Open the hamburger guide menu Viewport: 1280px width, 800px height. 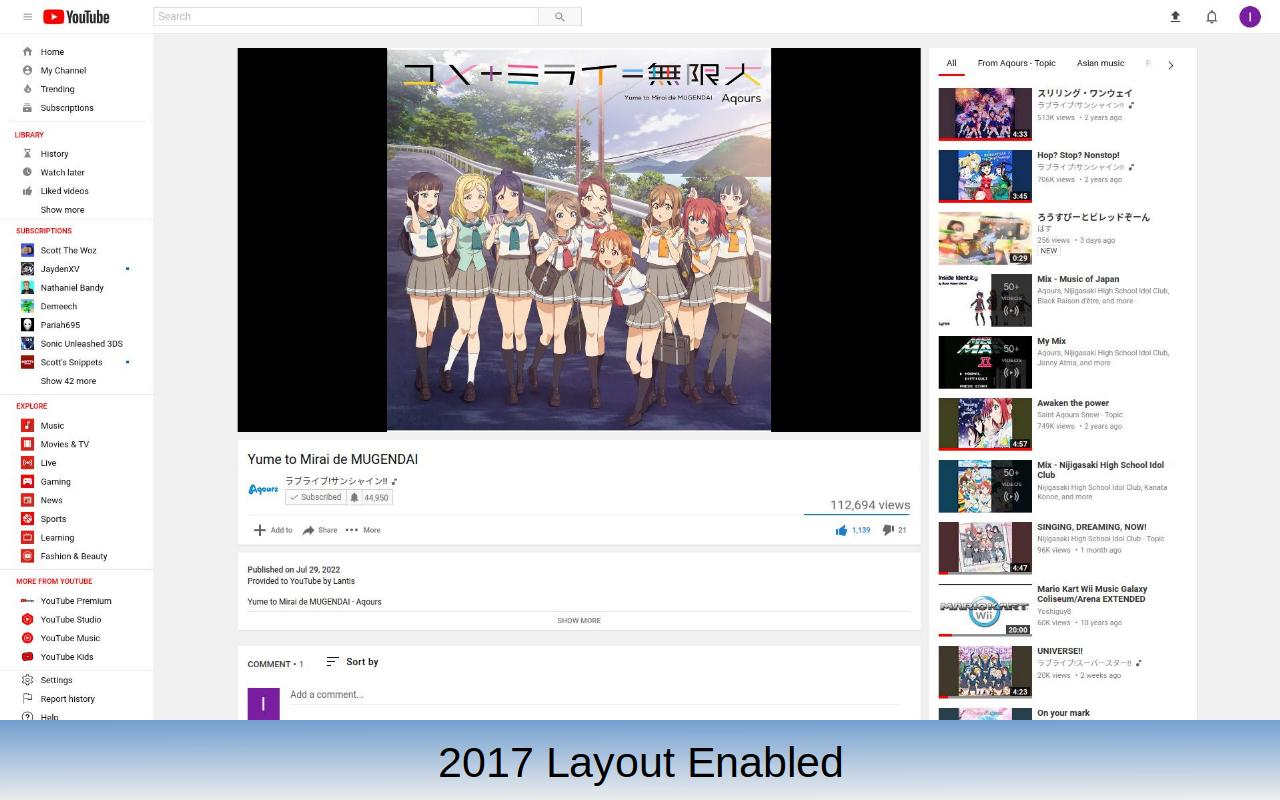[x=27, y=16]
